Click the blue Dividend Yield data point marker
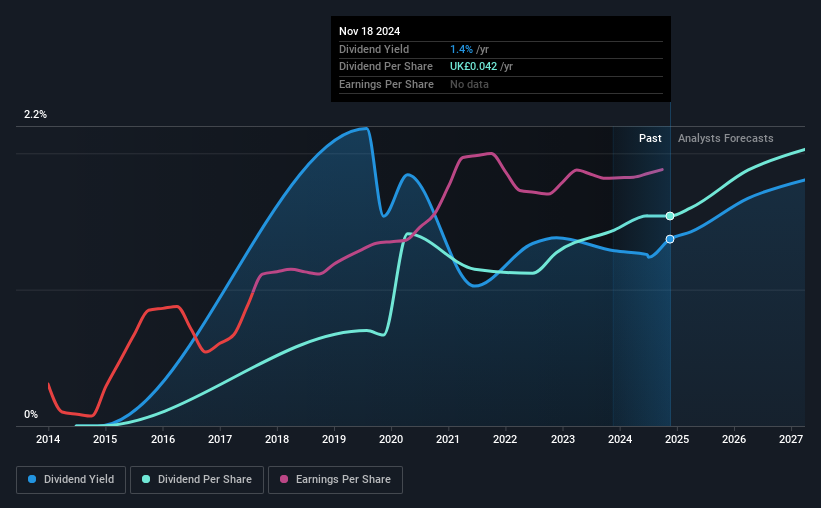 (x=670, y=239)
